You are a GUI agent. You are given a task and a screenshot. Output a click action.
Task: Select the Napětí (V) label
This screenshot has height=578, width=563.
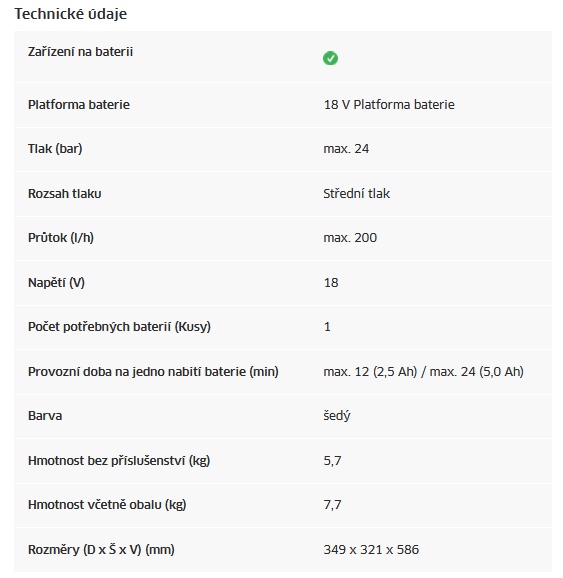[x=56, y=283]
